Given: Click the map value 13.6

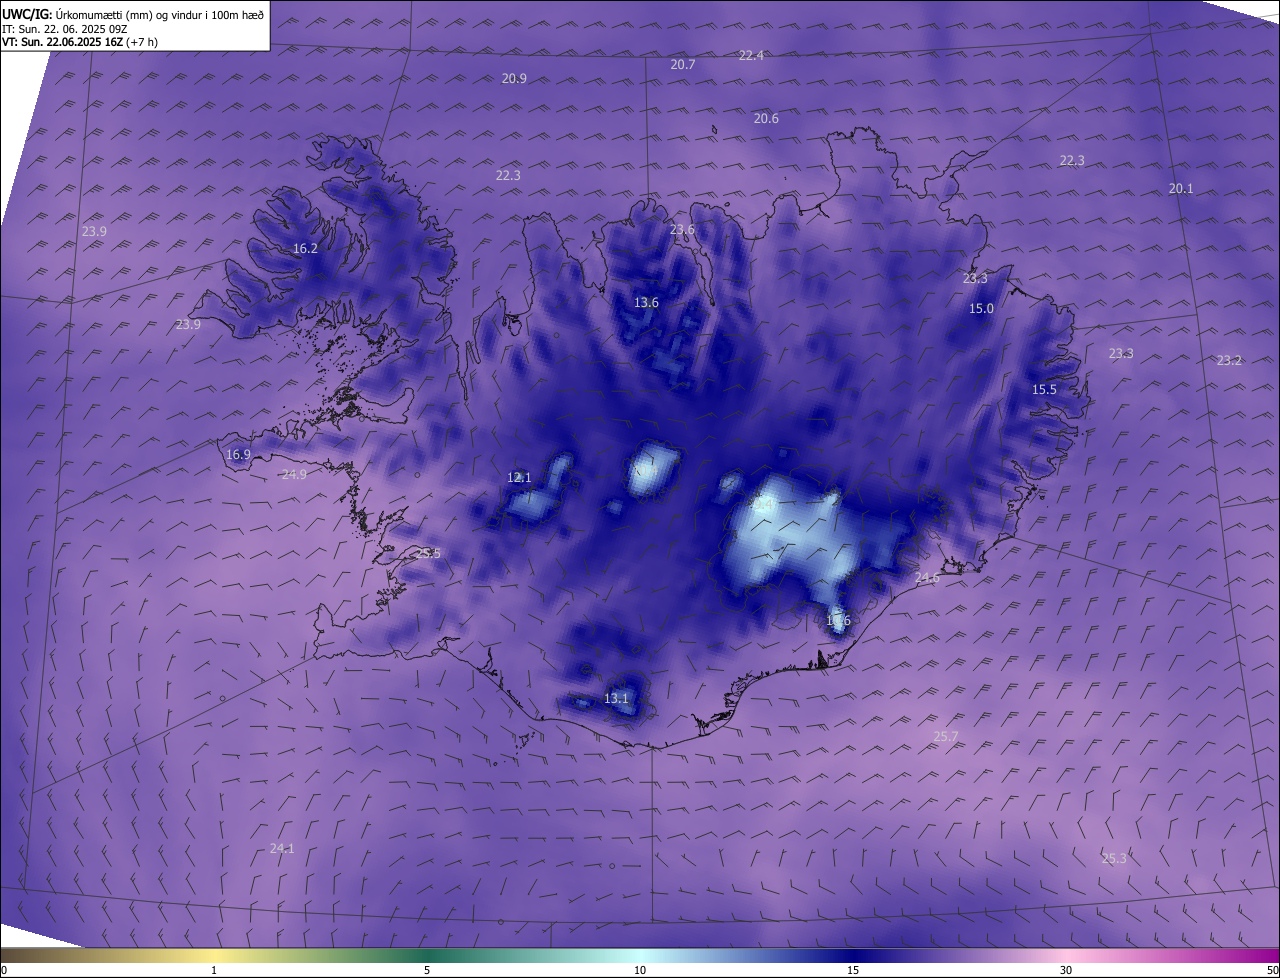Looking at the screenshot, I should point(646,302).
